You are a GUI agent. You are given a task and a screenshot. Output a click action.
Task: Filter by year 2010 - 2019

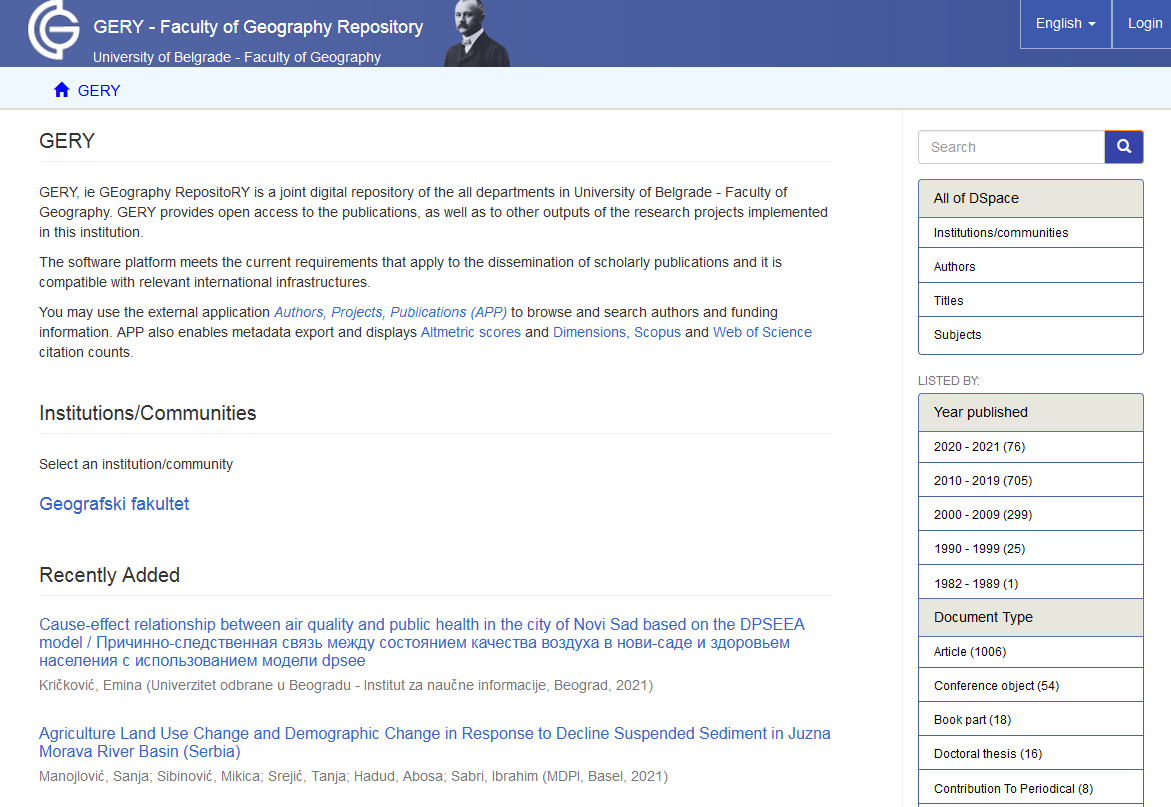click(982, 481)
